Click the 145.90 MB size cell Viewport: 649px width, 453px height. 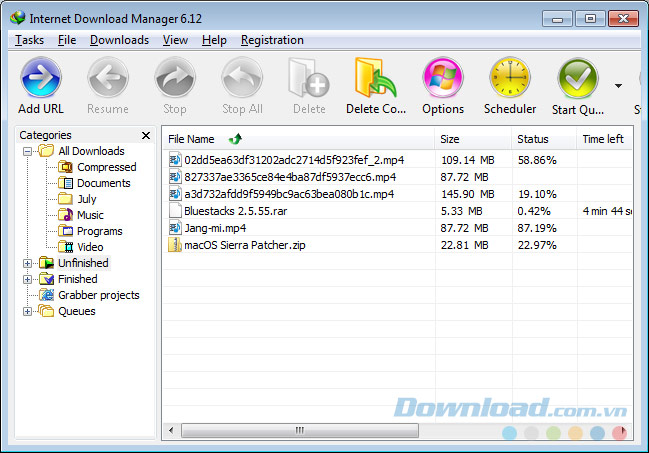[x=468, y=194]
